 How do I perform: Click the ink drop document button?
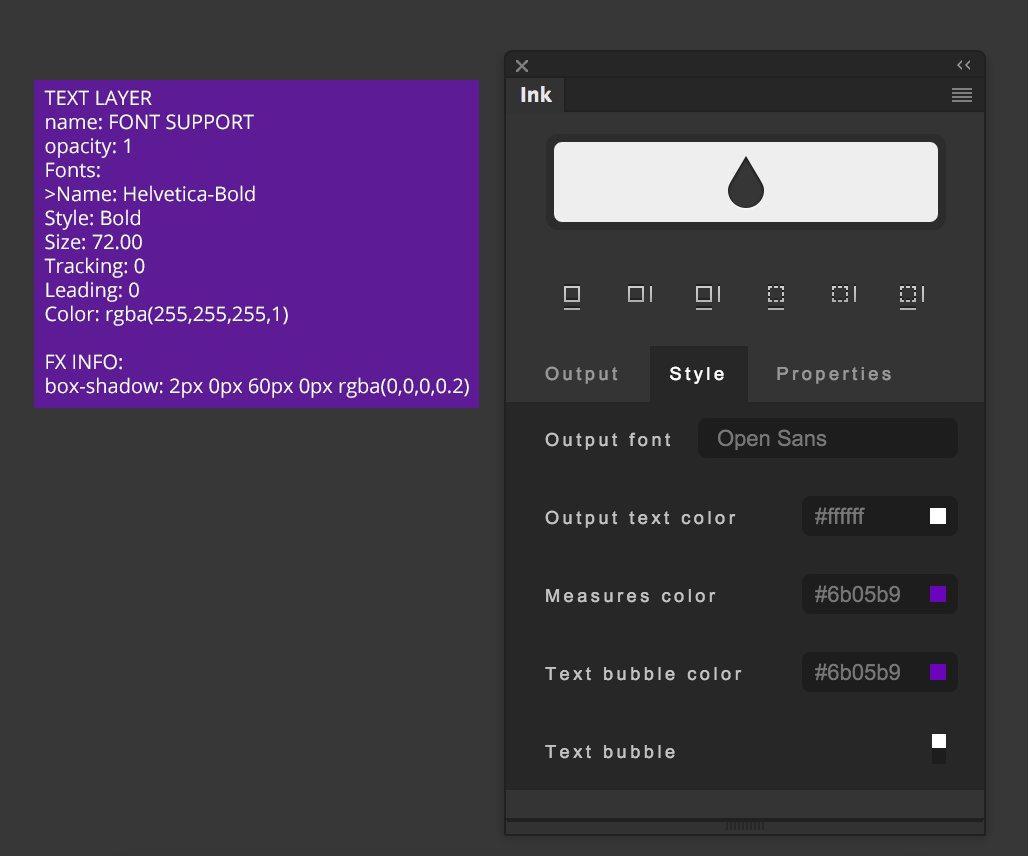[x=745, y=182]
